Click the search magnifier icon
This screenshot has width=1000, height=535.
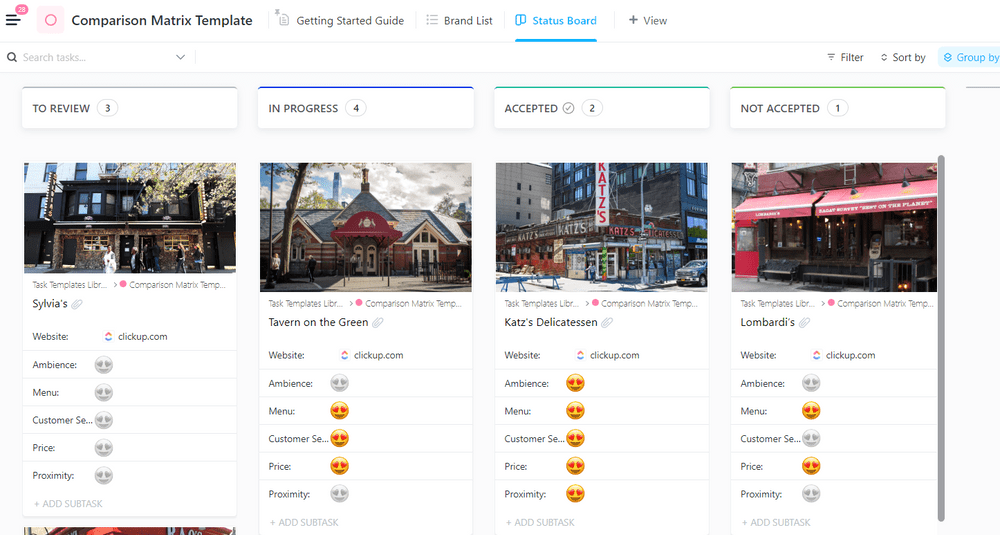12,58
